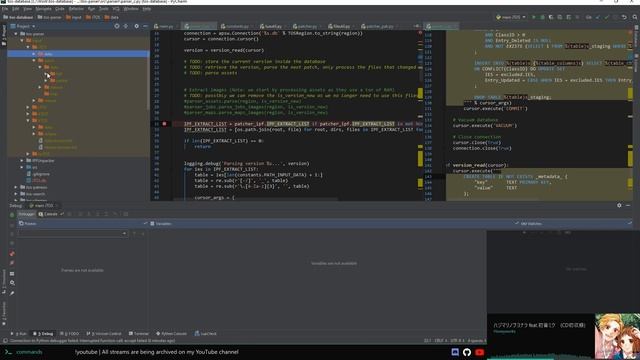Click the Frames panel header

82,224
